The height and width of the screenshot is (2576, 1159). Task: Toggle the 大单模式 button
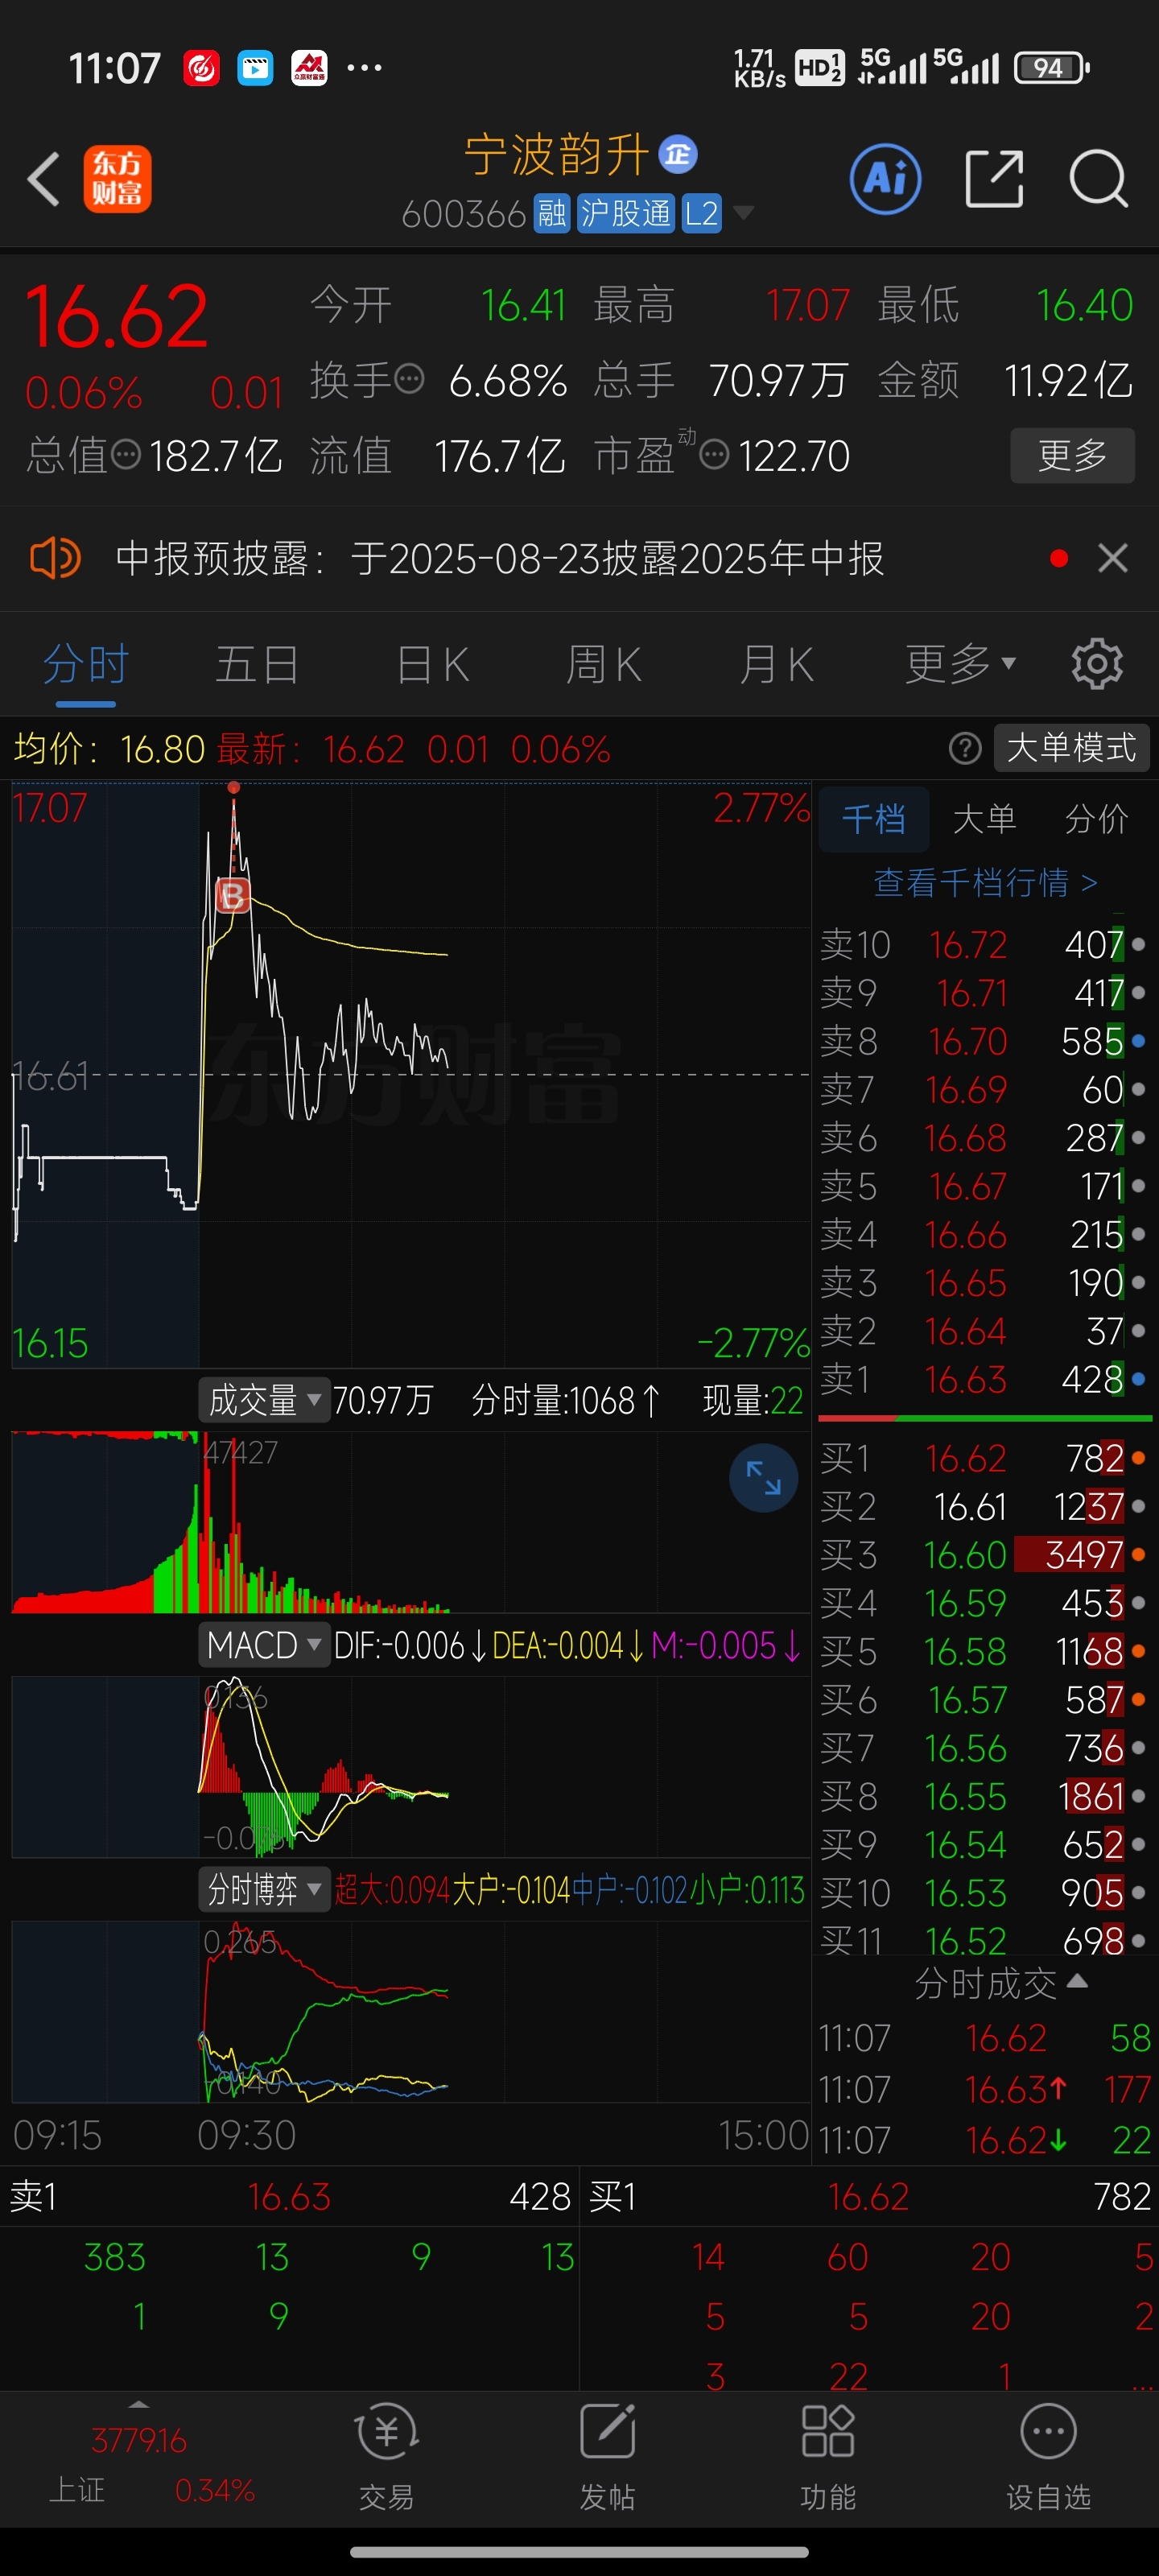(1072, 748)
